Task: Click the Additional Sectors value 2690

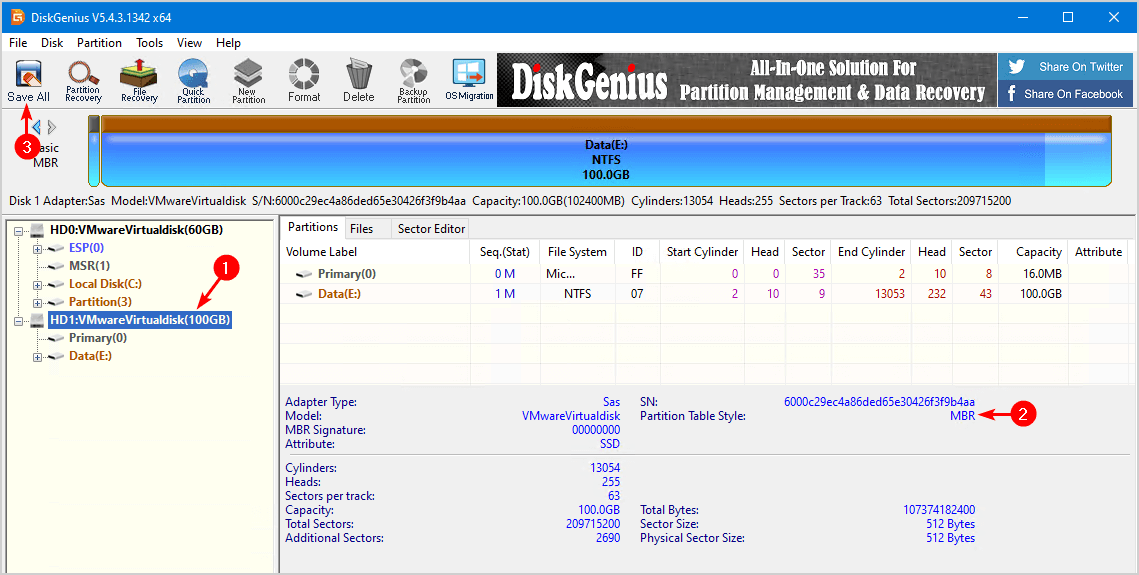Action: [x=608, y=538]
